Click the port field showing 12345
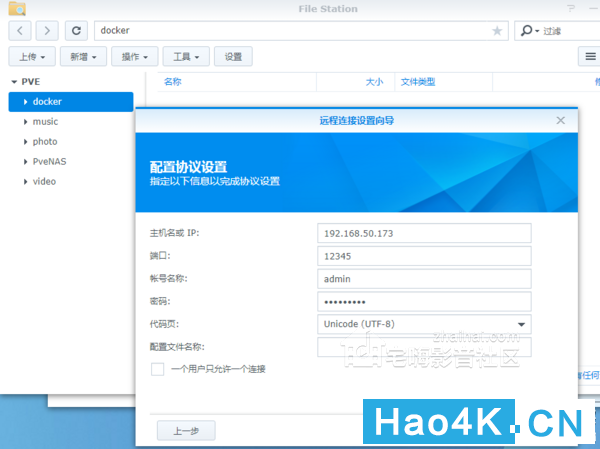600x449 pixels. tap(424, 256)
